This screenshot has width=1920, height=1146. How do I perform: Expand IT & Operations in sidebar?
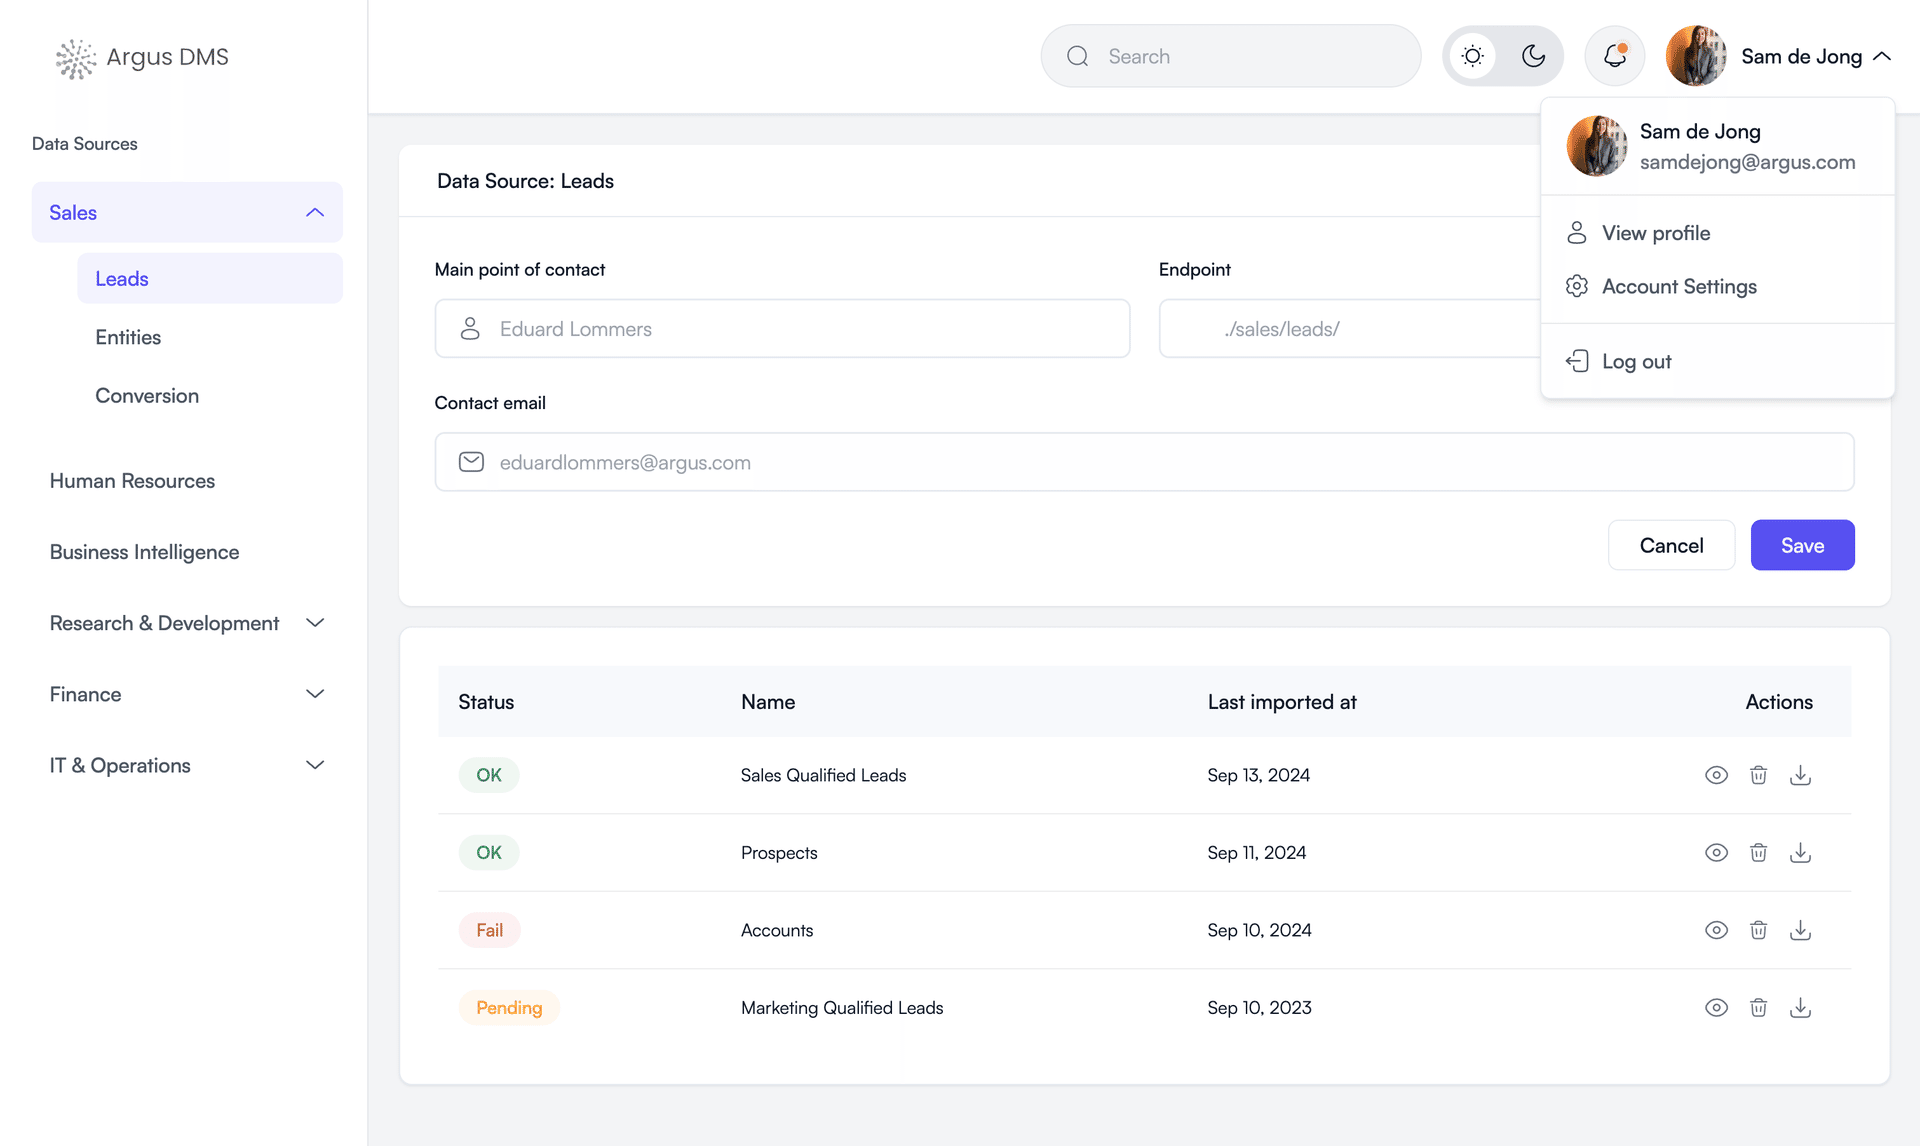314,765
